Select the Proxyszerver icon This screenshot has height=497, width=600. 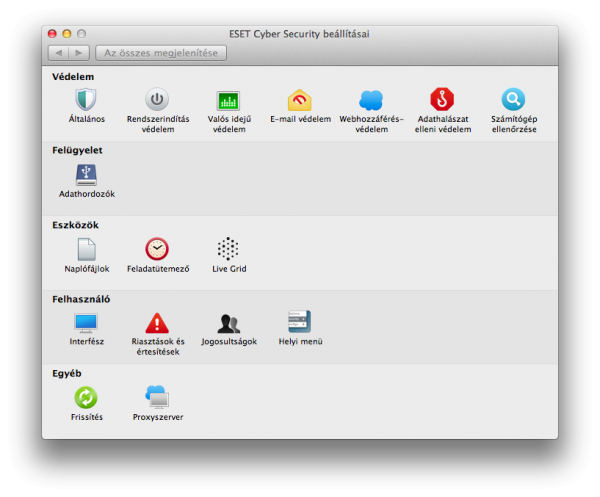[157, 397]
